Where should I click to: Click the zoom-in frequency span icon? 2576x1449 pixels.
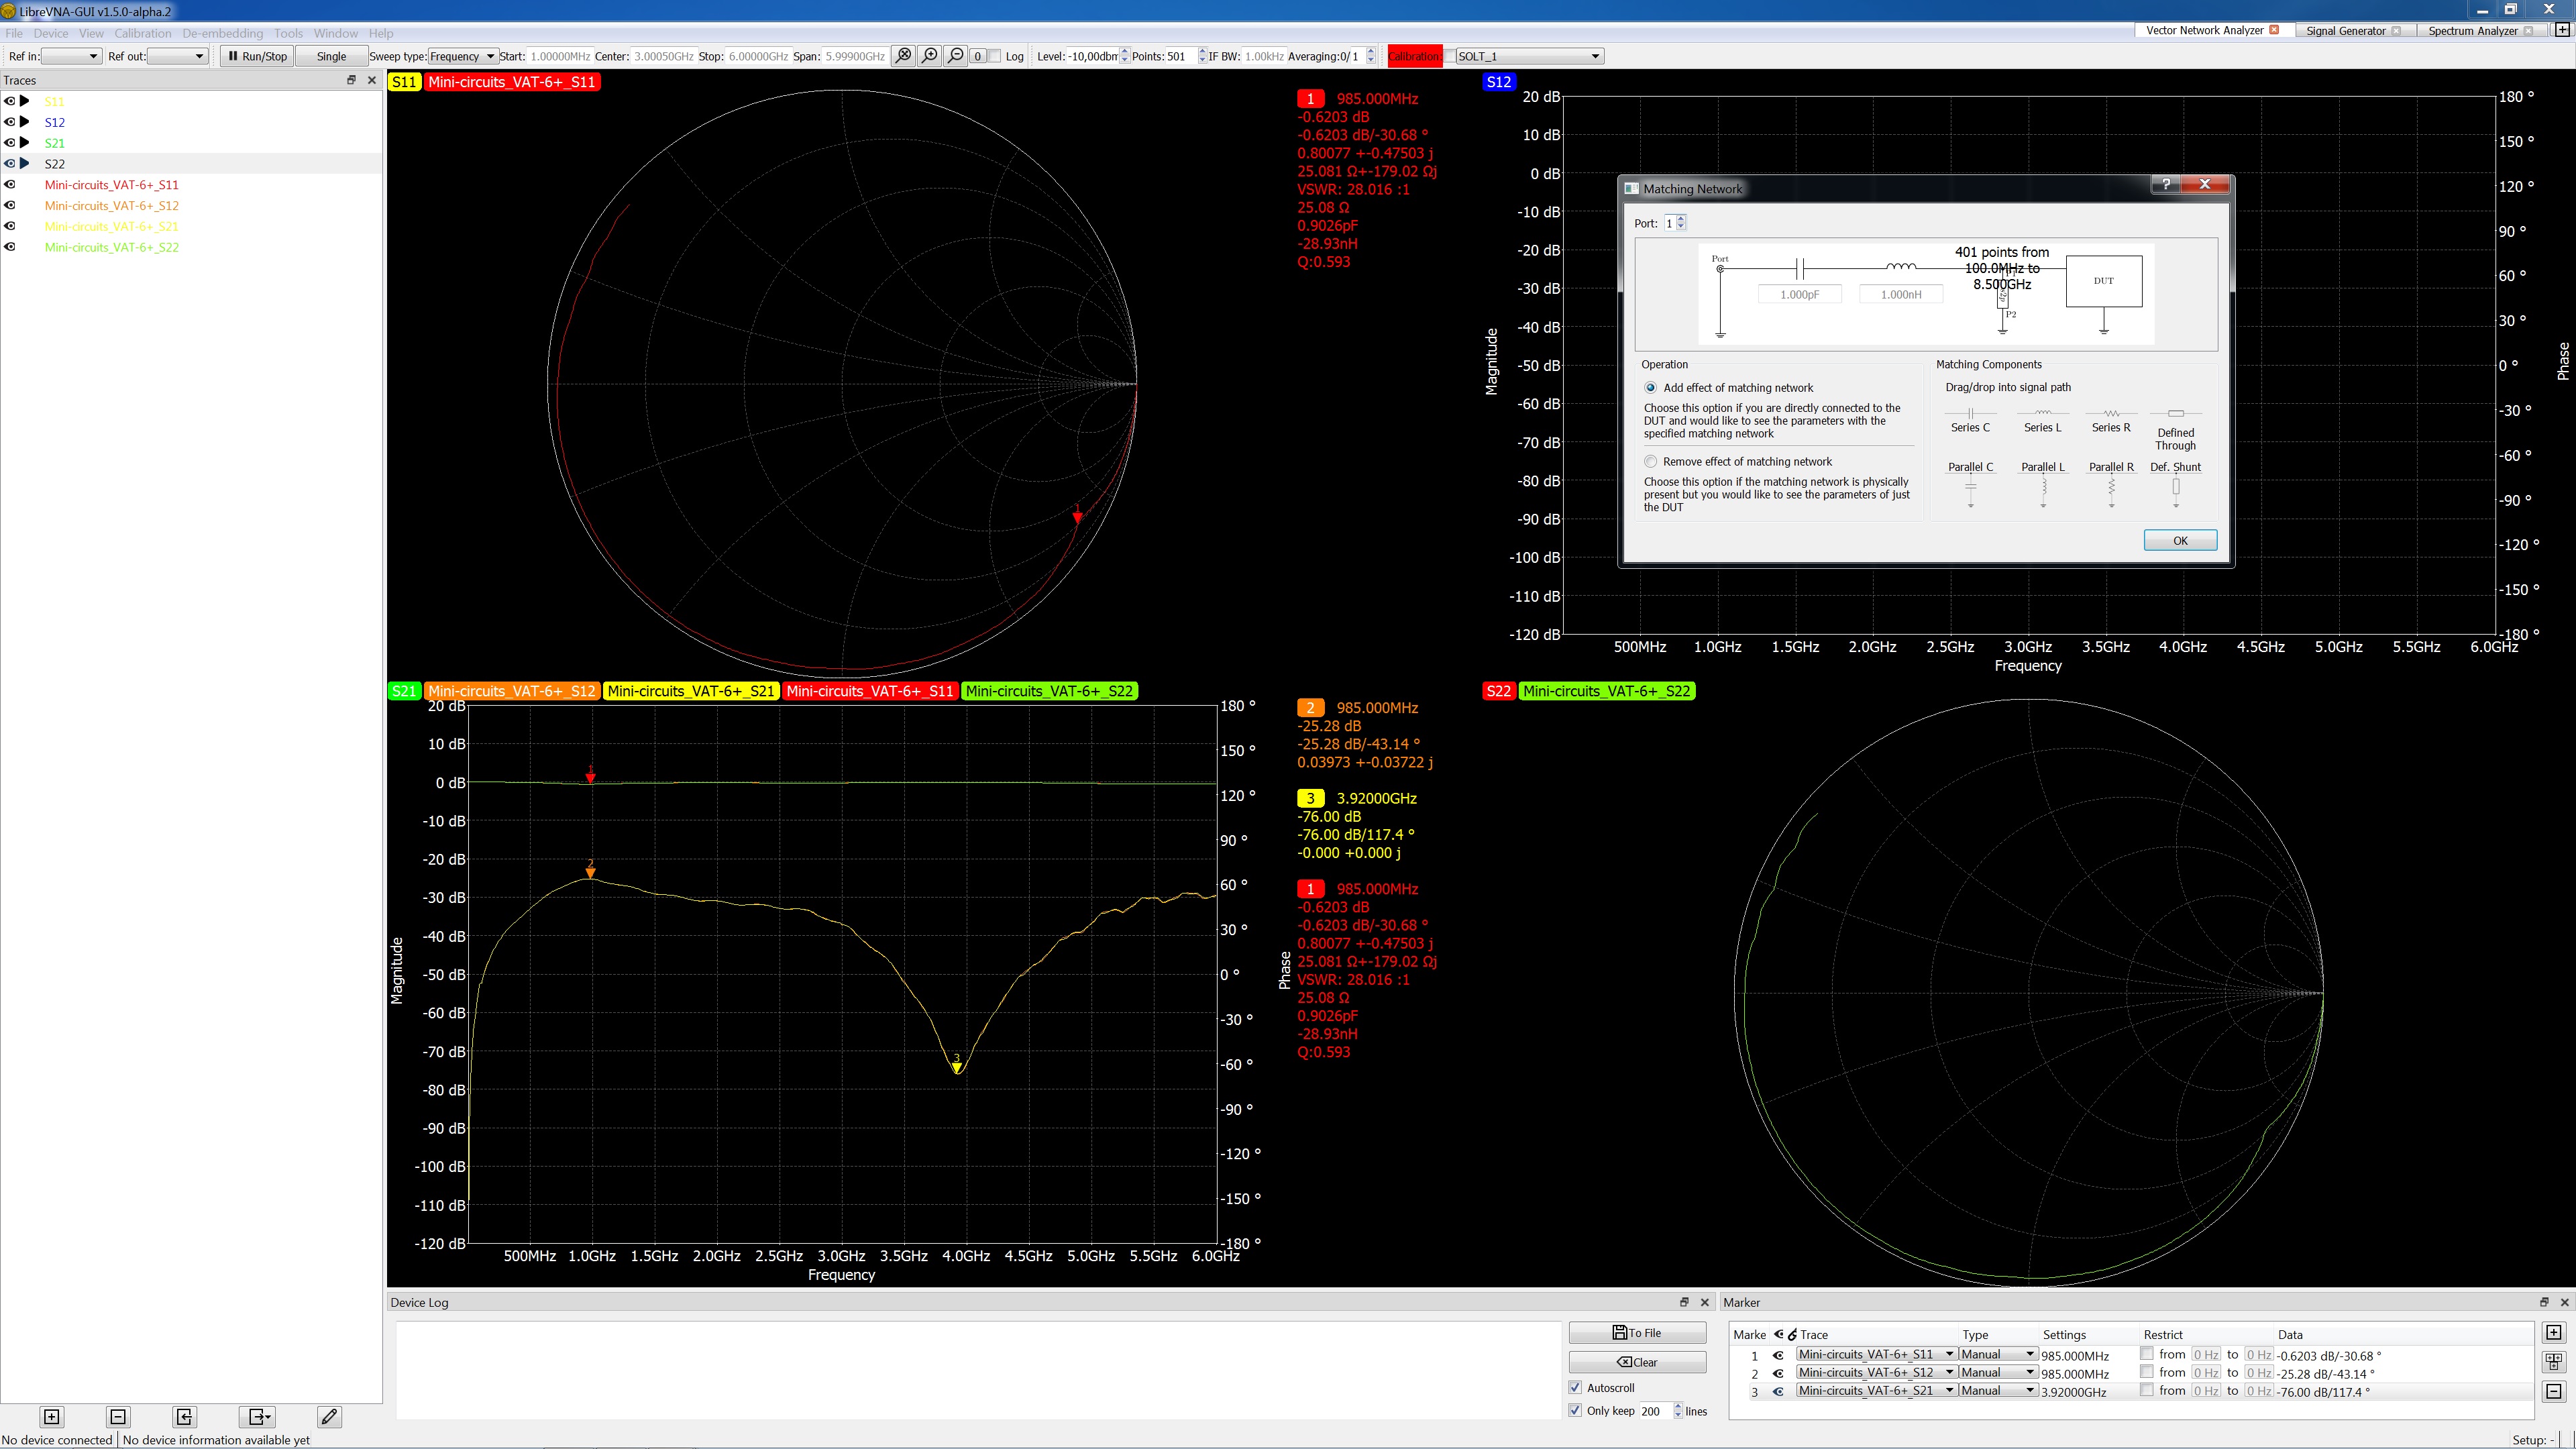(930, 56)
